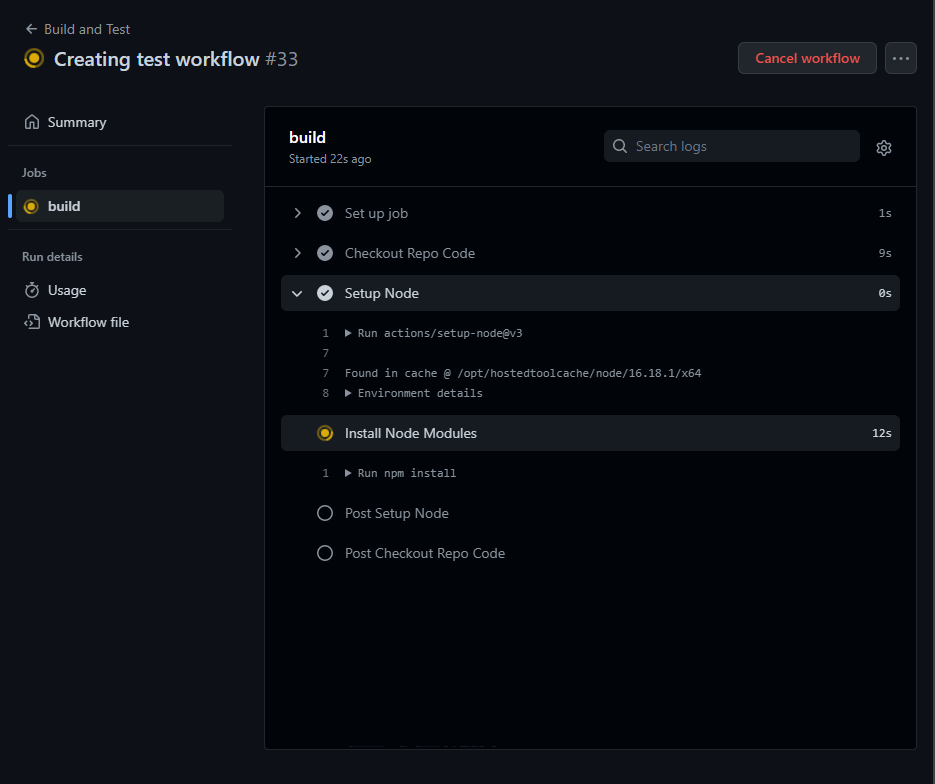Focus the Search logs input field
This screenshot has height=784, width=935.
coord(732,146)
